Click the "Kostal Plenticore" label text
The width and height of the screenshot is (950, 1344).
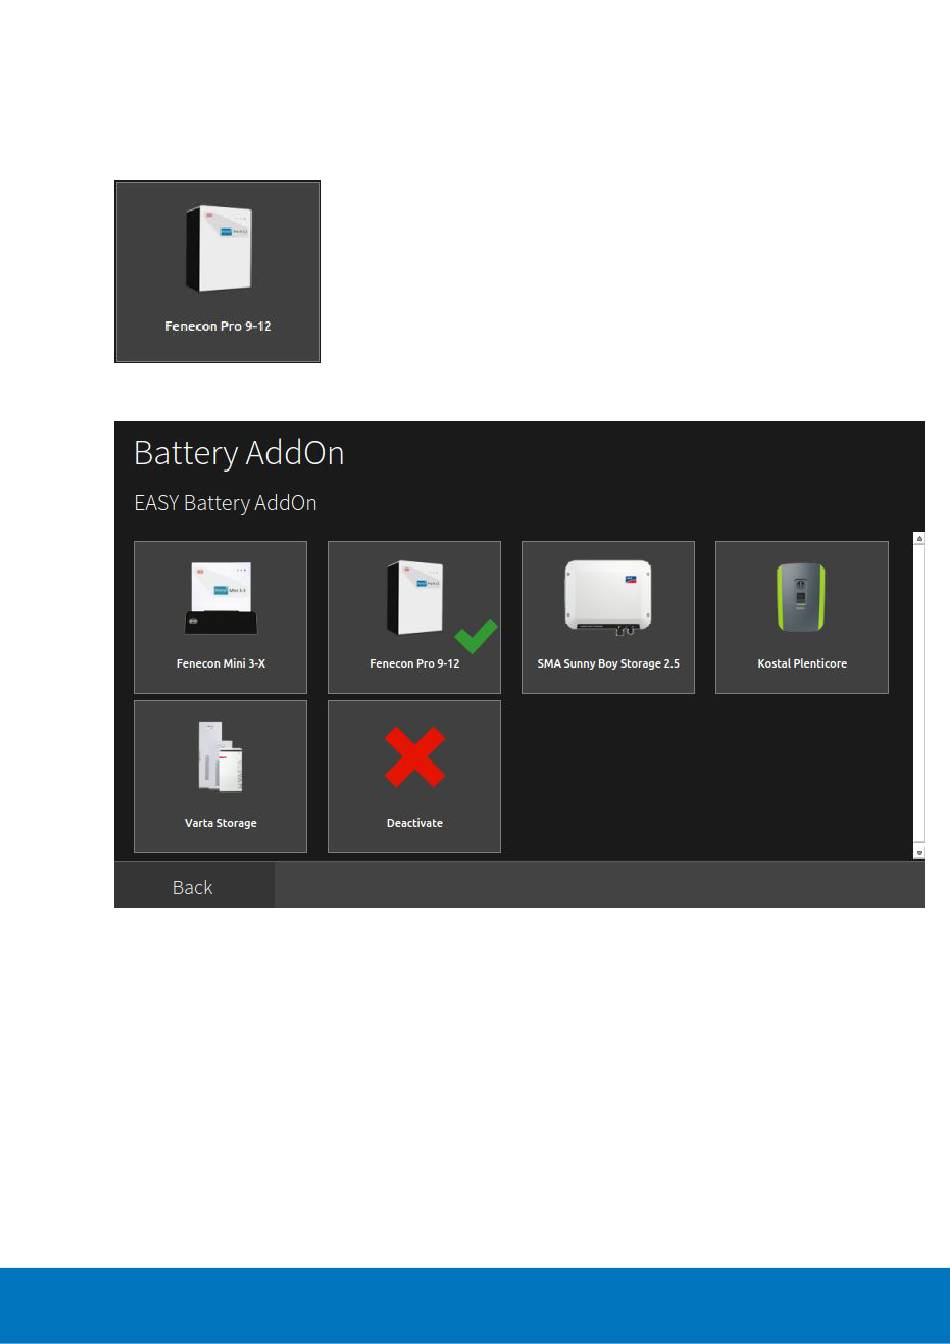click(x=801, y=664)
